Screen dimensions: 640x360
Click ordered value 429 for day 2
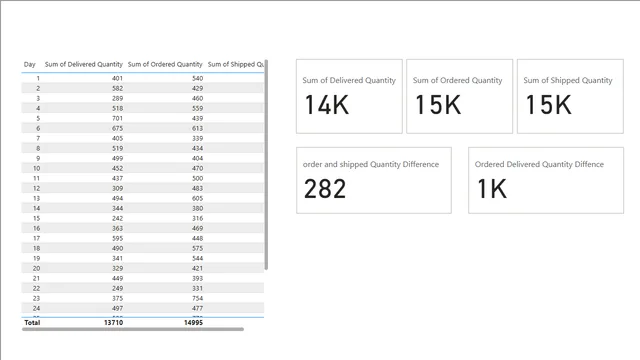pos(198,88)
